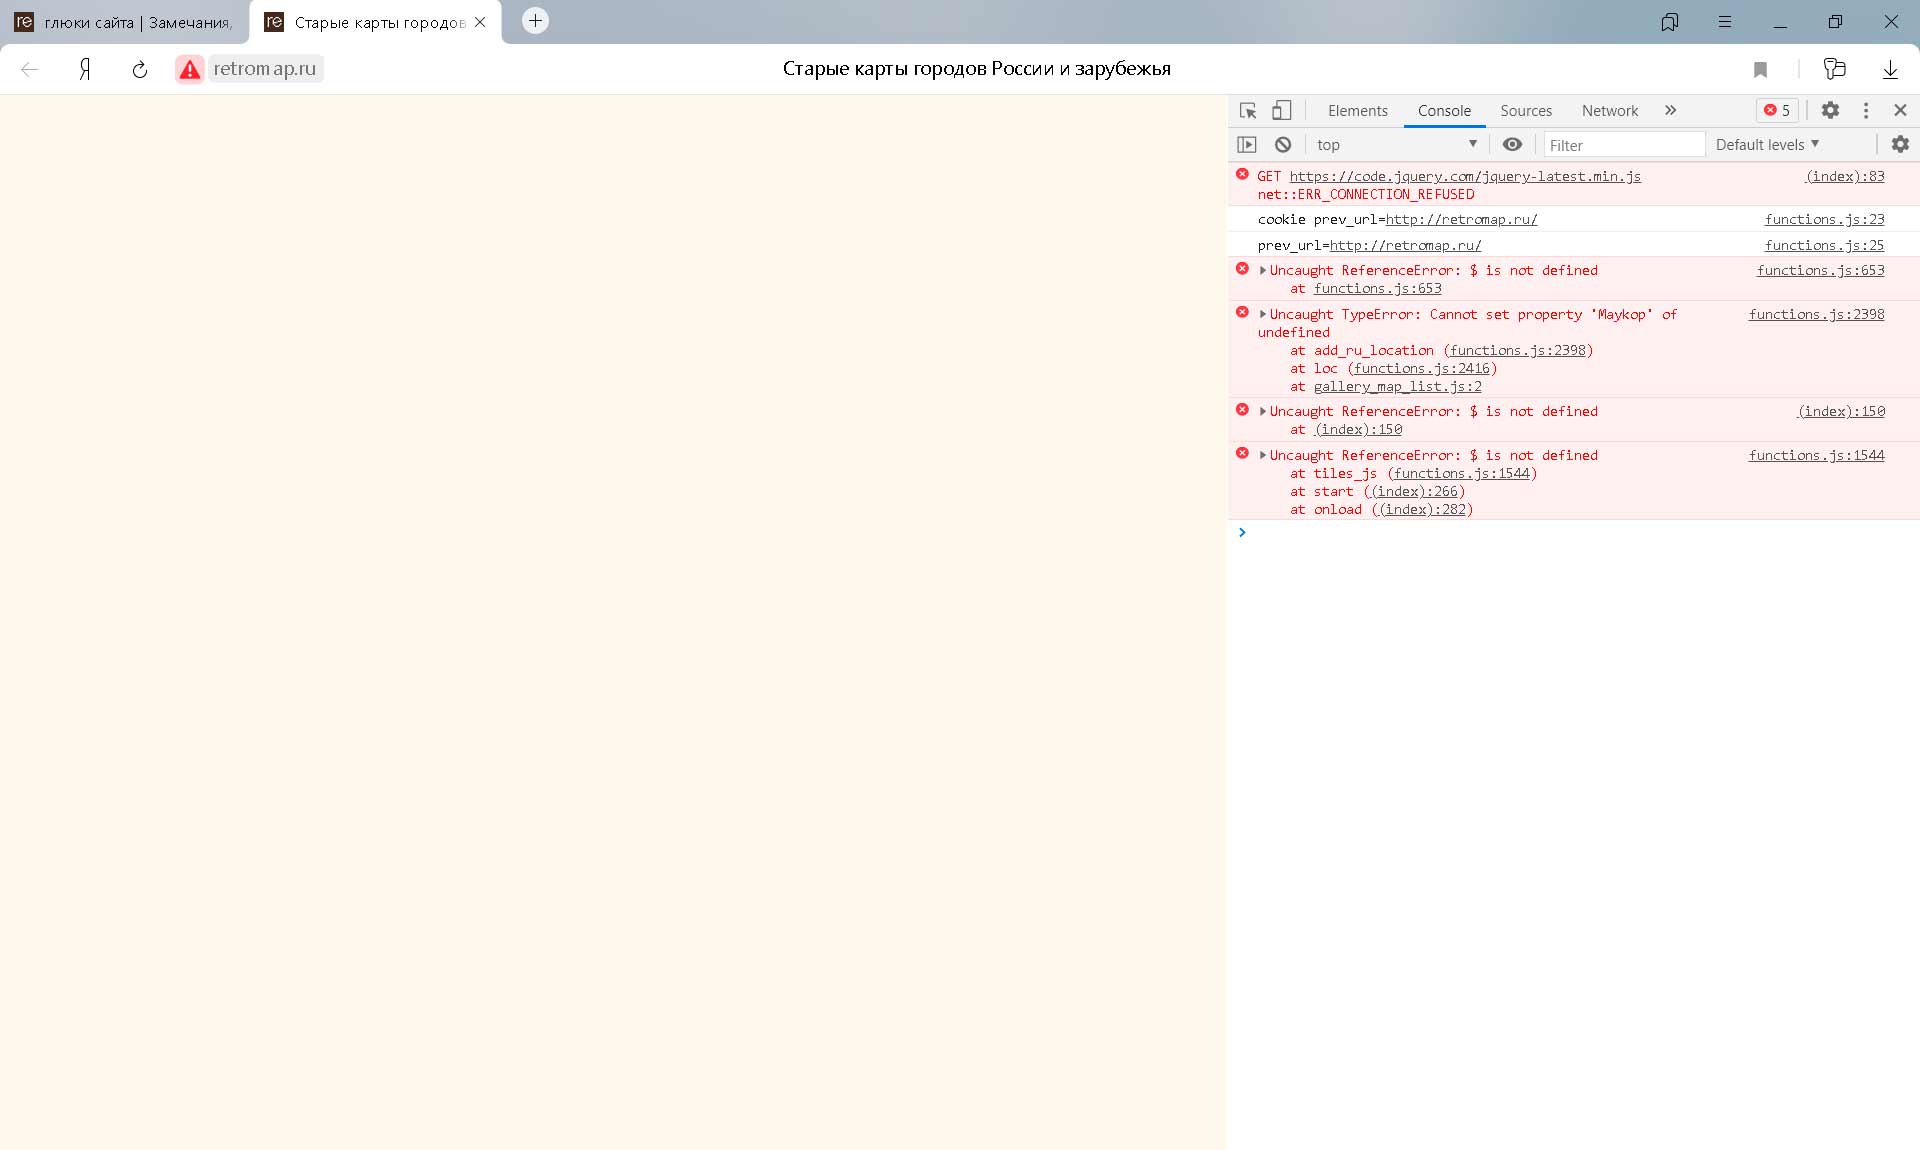1920x1150 pixels.
Task: Toggle device toolbar emulation icon
Action: pos(1281,111)
